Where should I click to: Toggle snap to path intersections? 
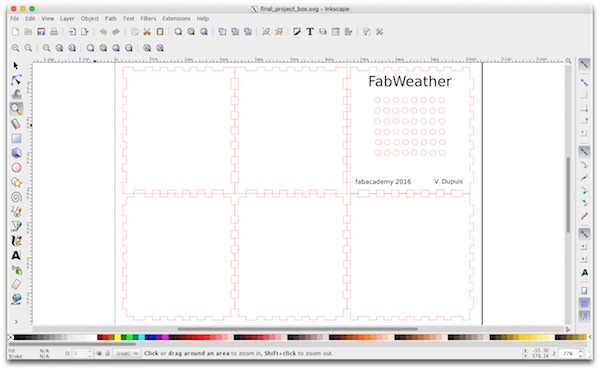(584, 178)
